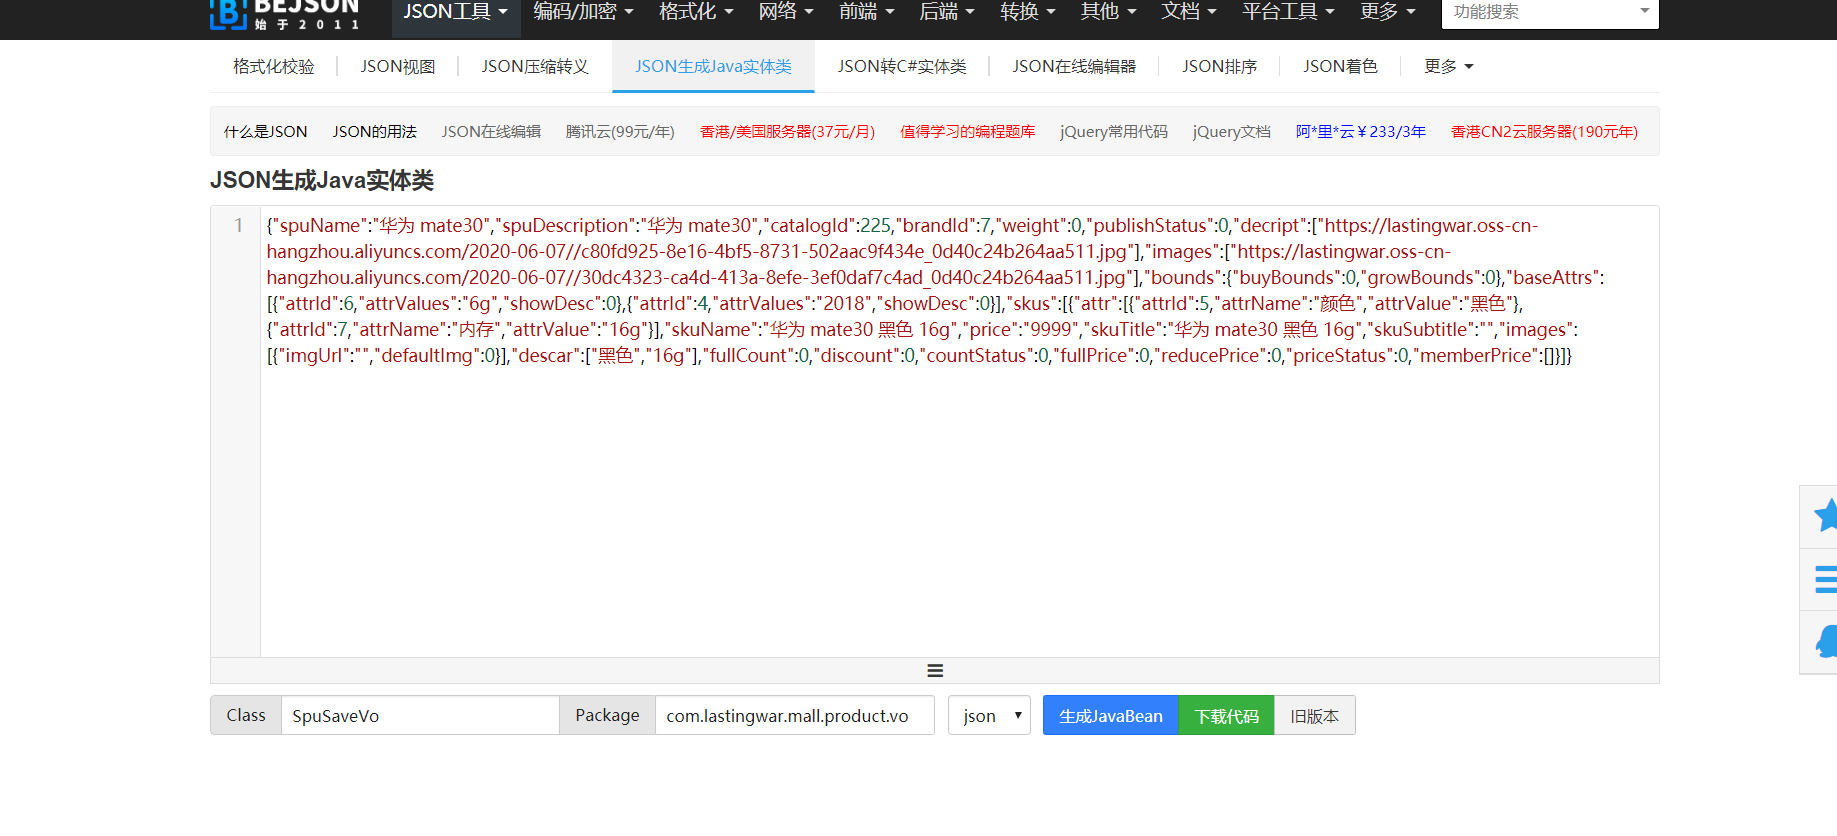Open the JSON工具 dropdown menu

pos(455,12)
